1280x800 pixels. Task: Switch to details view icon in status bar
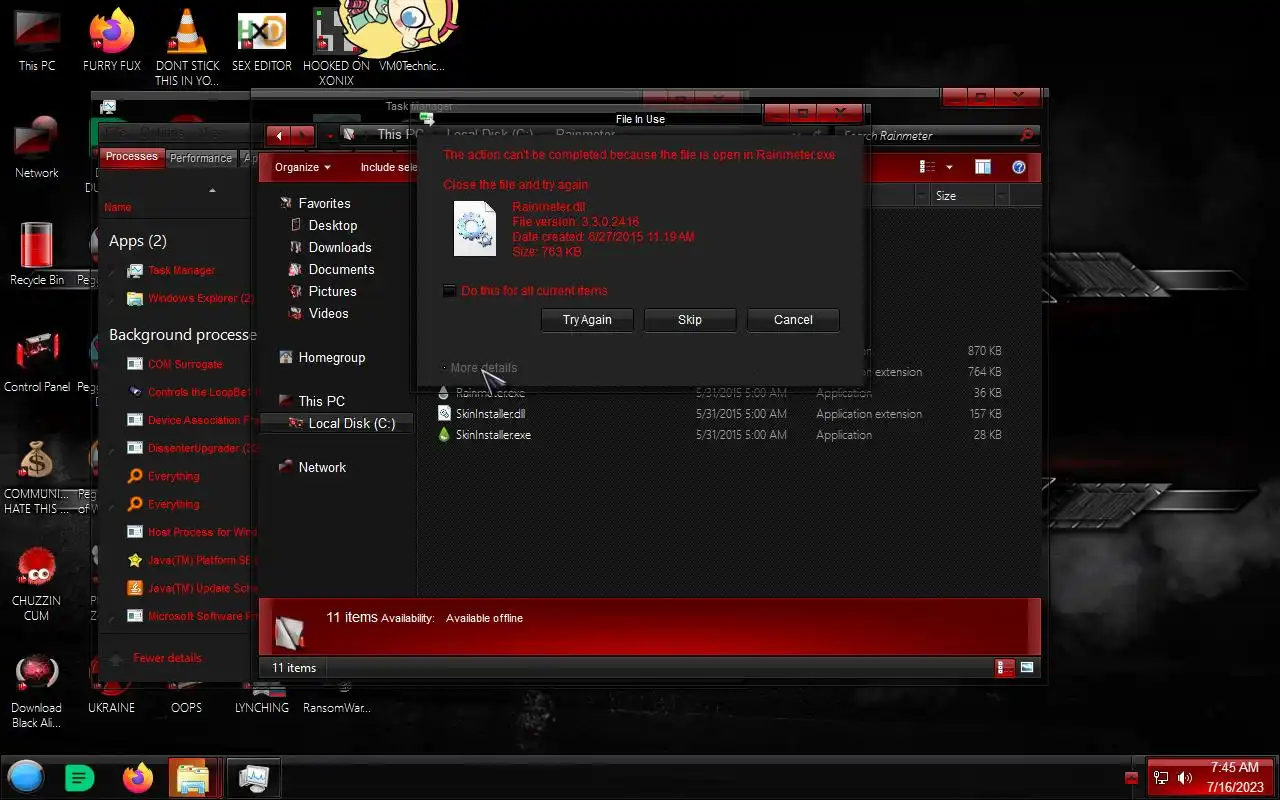point(1005,668)
